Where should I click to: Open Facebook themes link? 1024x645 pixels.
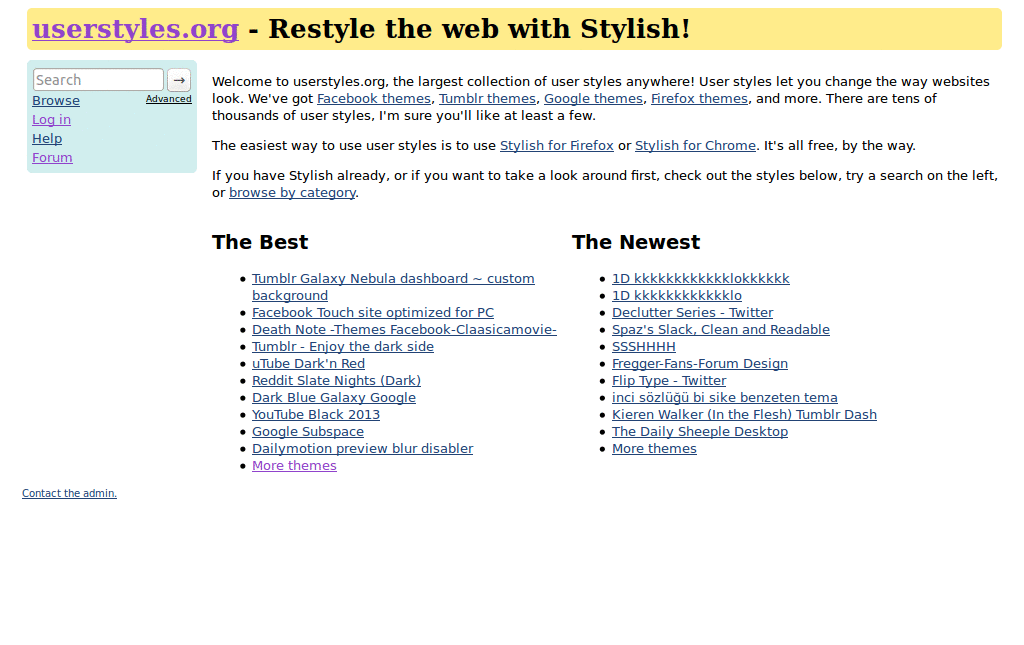(374, 99)
